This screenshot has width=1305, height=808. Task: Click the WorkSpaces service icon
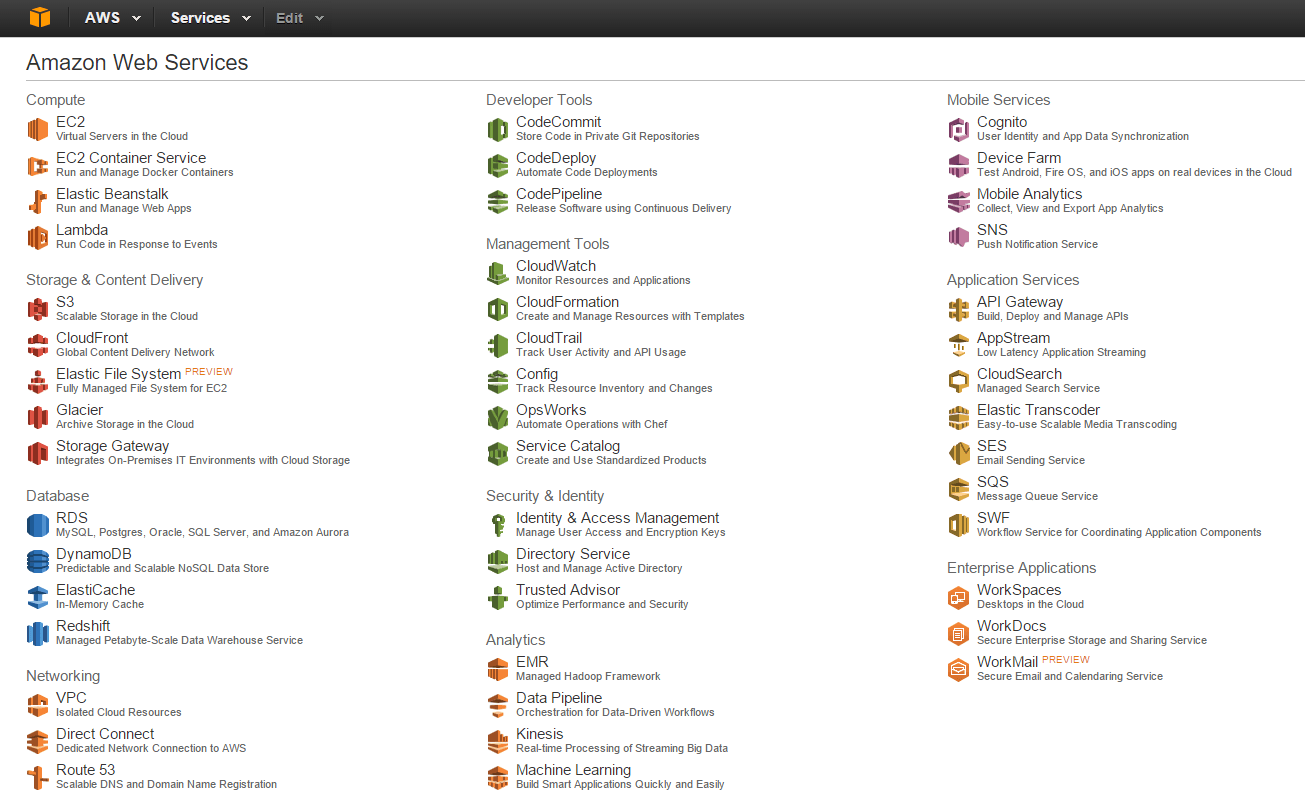(959, 597)
